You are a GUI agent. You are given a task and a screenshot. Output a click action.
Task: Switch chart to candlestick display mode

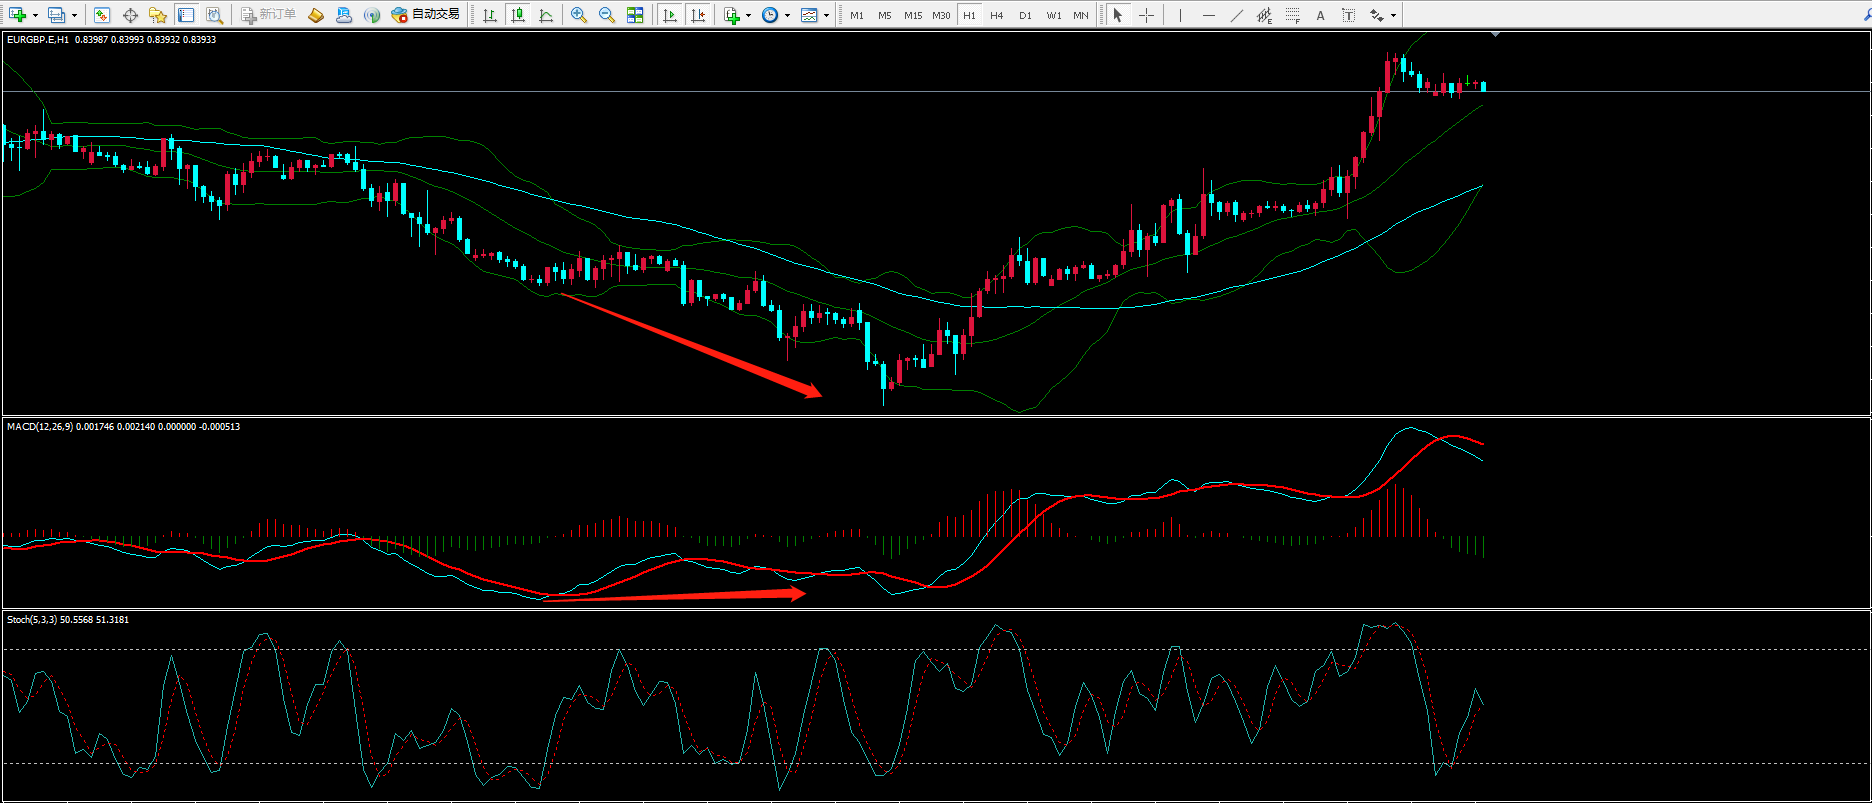[x=518, y=15]
